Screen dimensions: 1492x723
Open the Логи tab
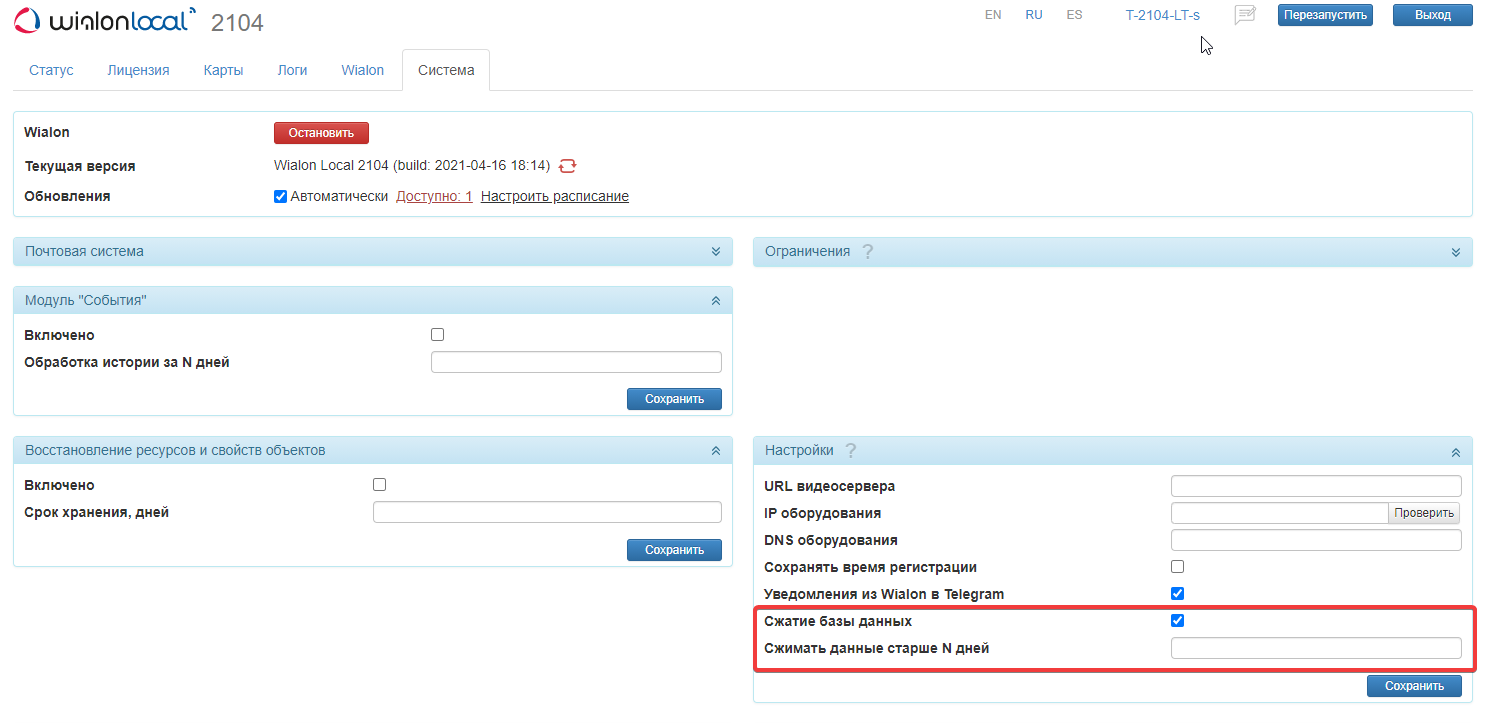[x=292, y=70]
